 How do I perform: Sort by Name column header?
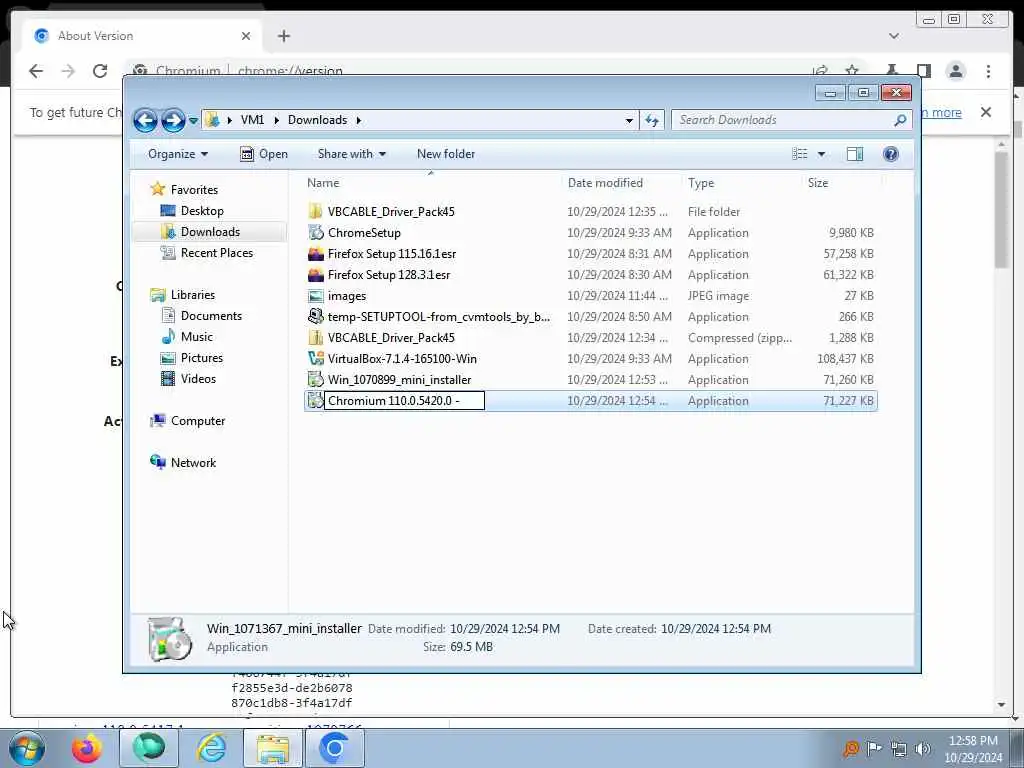pos(323,183)
